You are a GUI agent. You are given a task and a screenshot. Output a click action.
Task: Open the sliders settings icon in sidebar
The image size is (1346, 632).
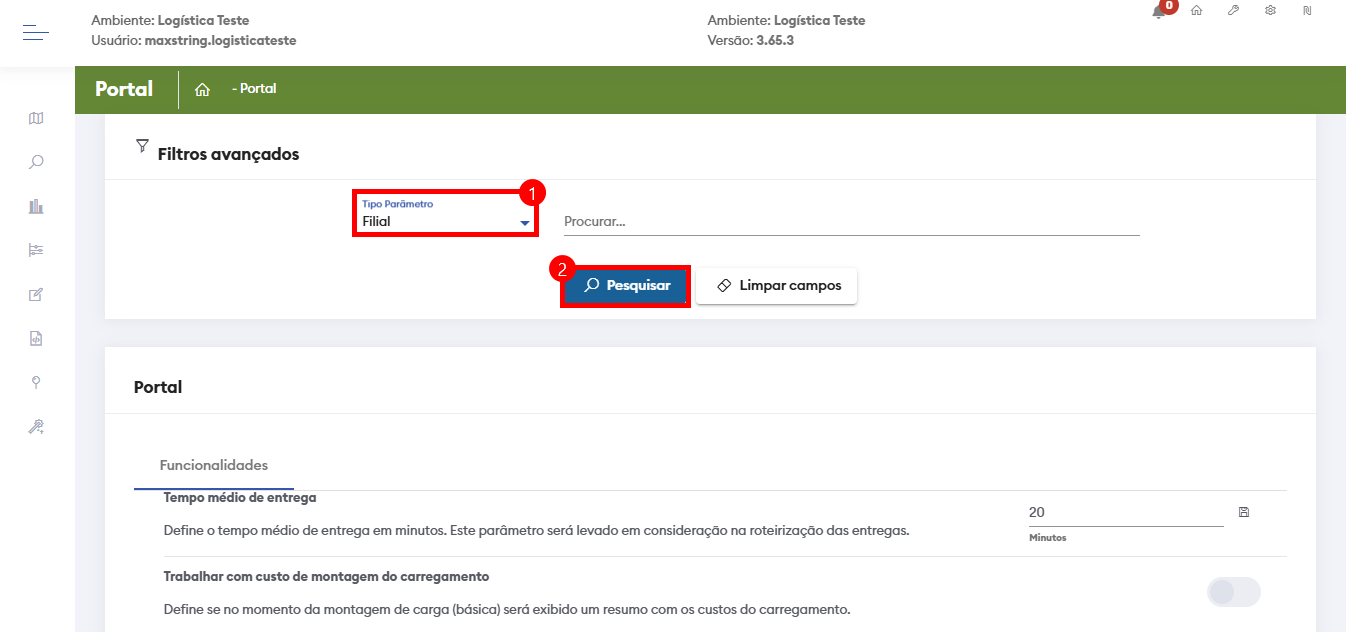37,250
